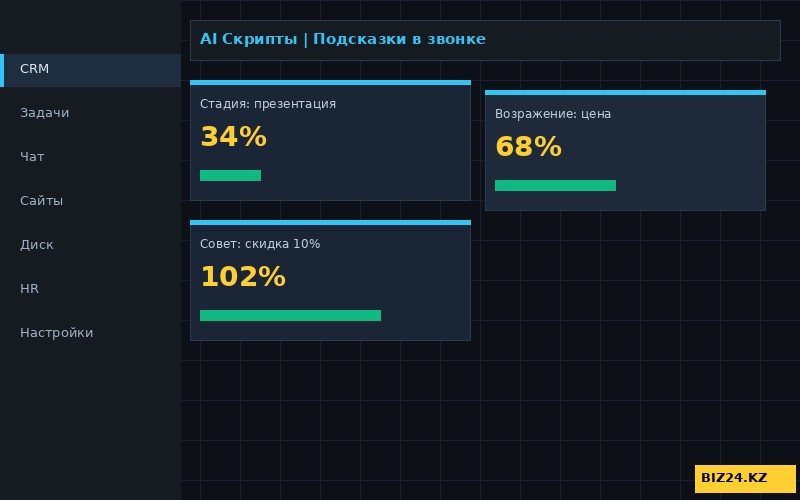Image resolution: width=800 pixels, height=500 pixels.
Task: Click the progress bar under 68%
Action: (555, 185)
